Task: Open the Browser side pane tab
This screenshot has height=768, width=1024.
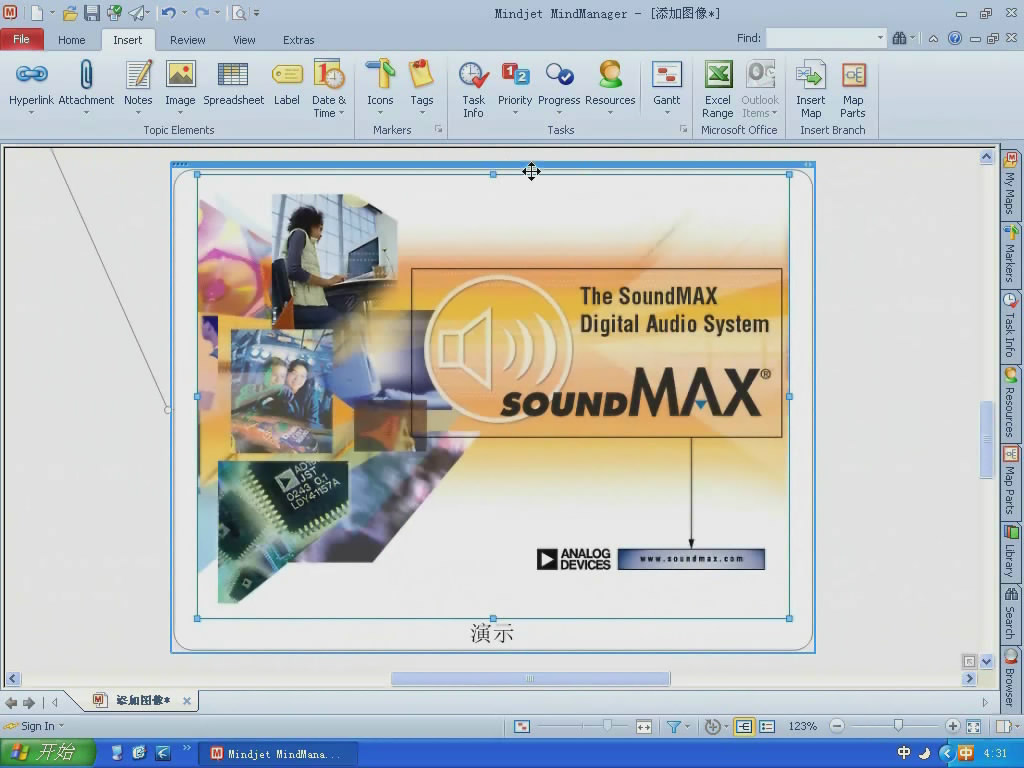Action: (x=1010, y=678)
